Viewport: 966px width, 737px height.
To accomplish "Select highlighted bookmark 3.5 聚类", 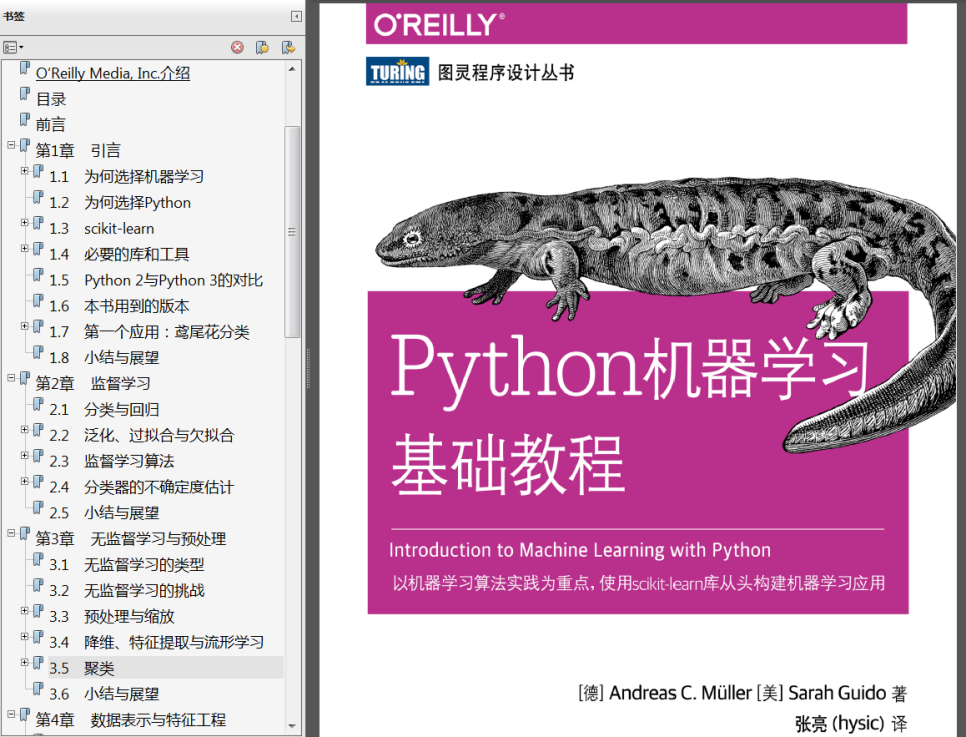I will [x=166, y=668].
